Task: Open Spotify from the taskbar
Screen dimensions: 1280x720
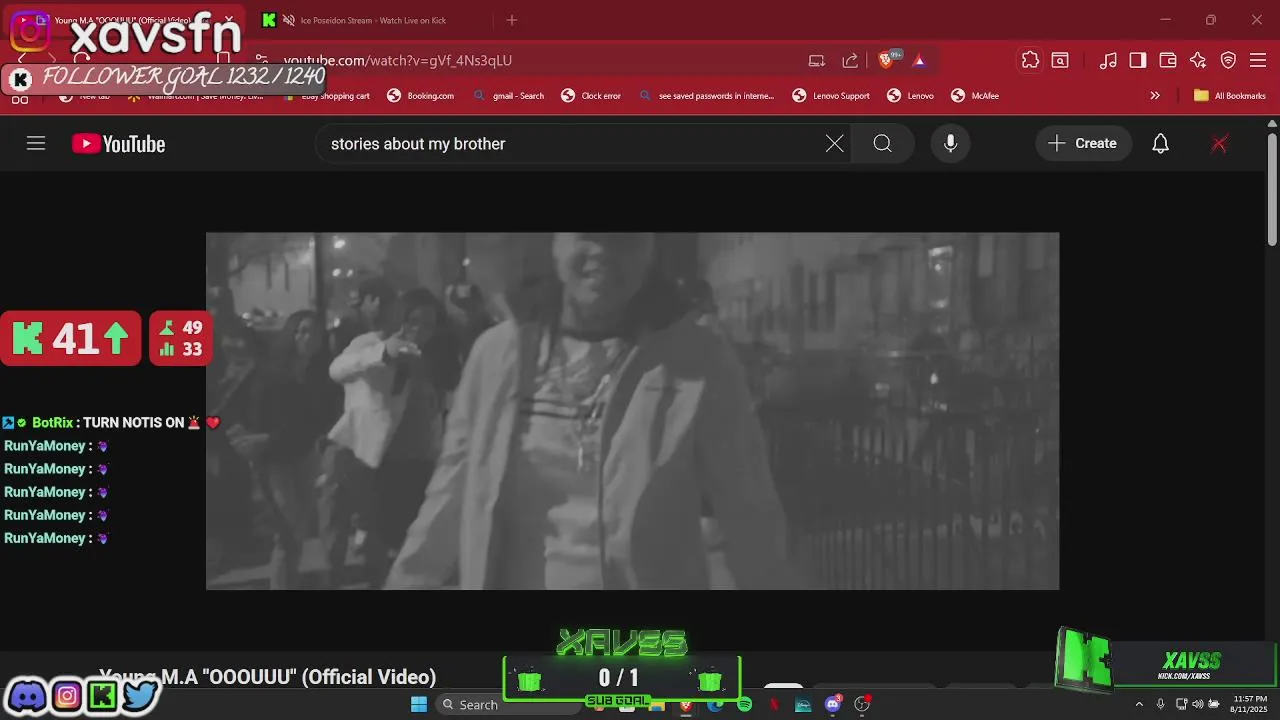Action: coord(745,705)
